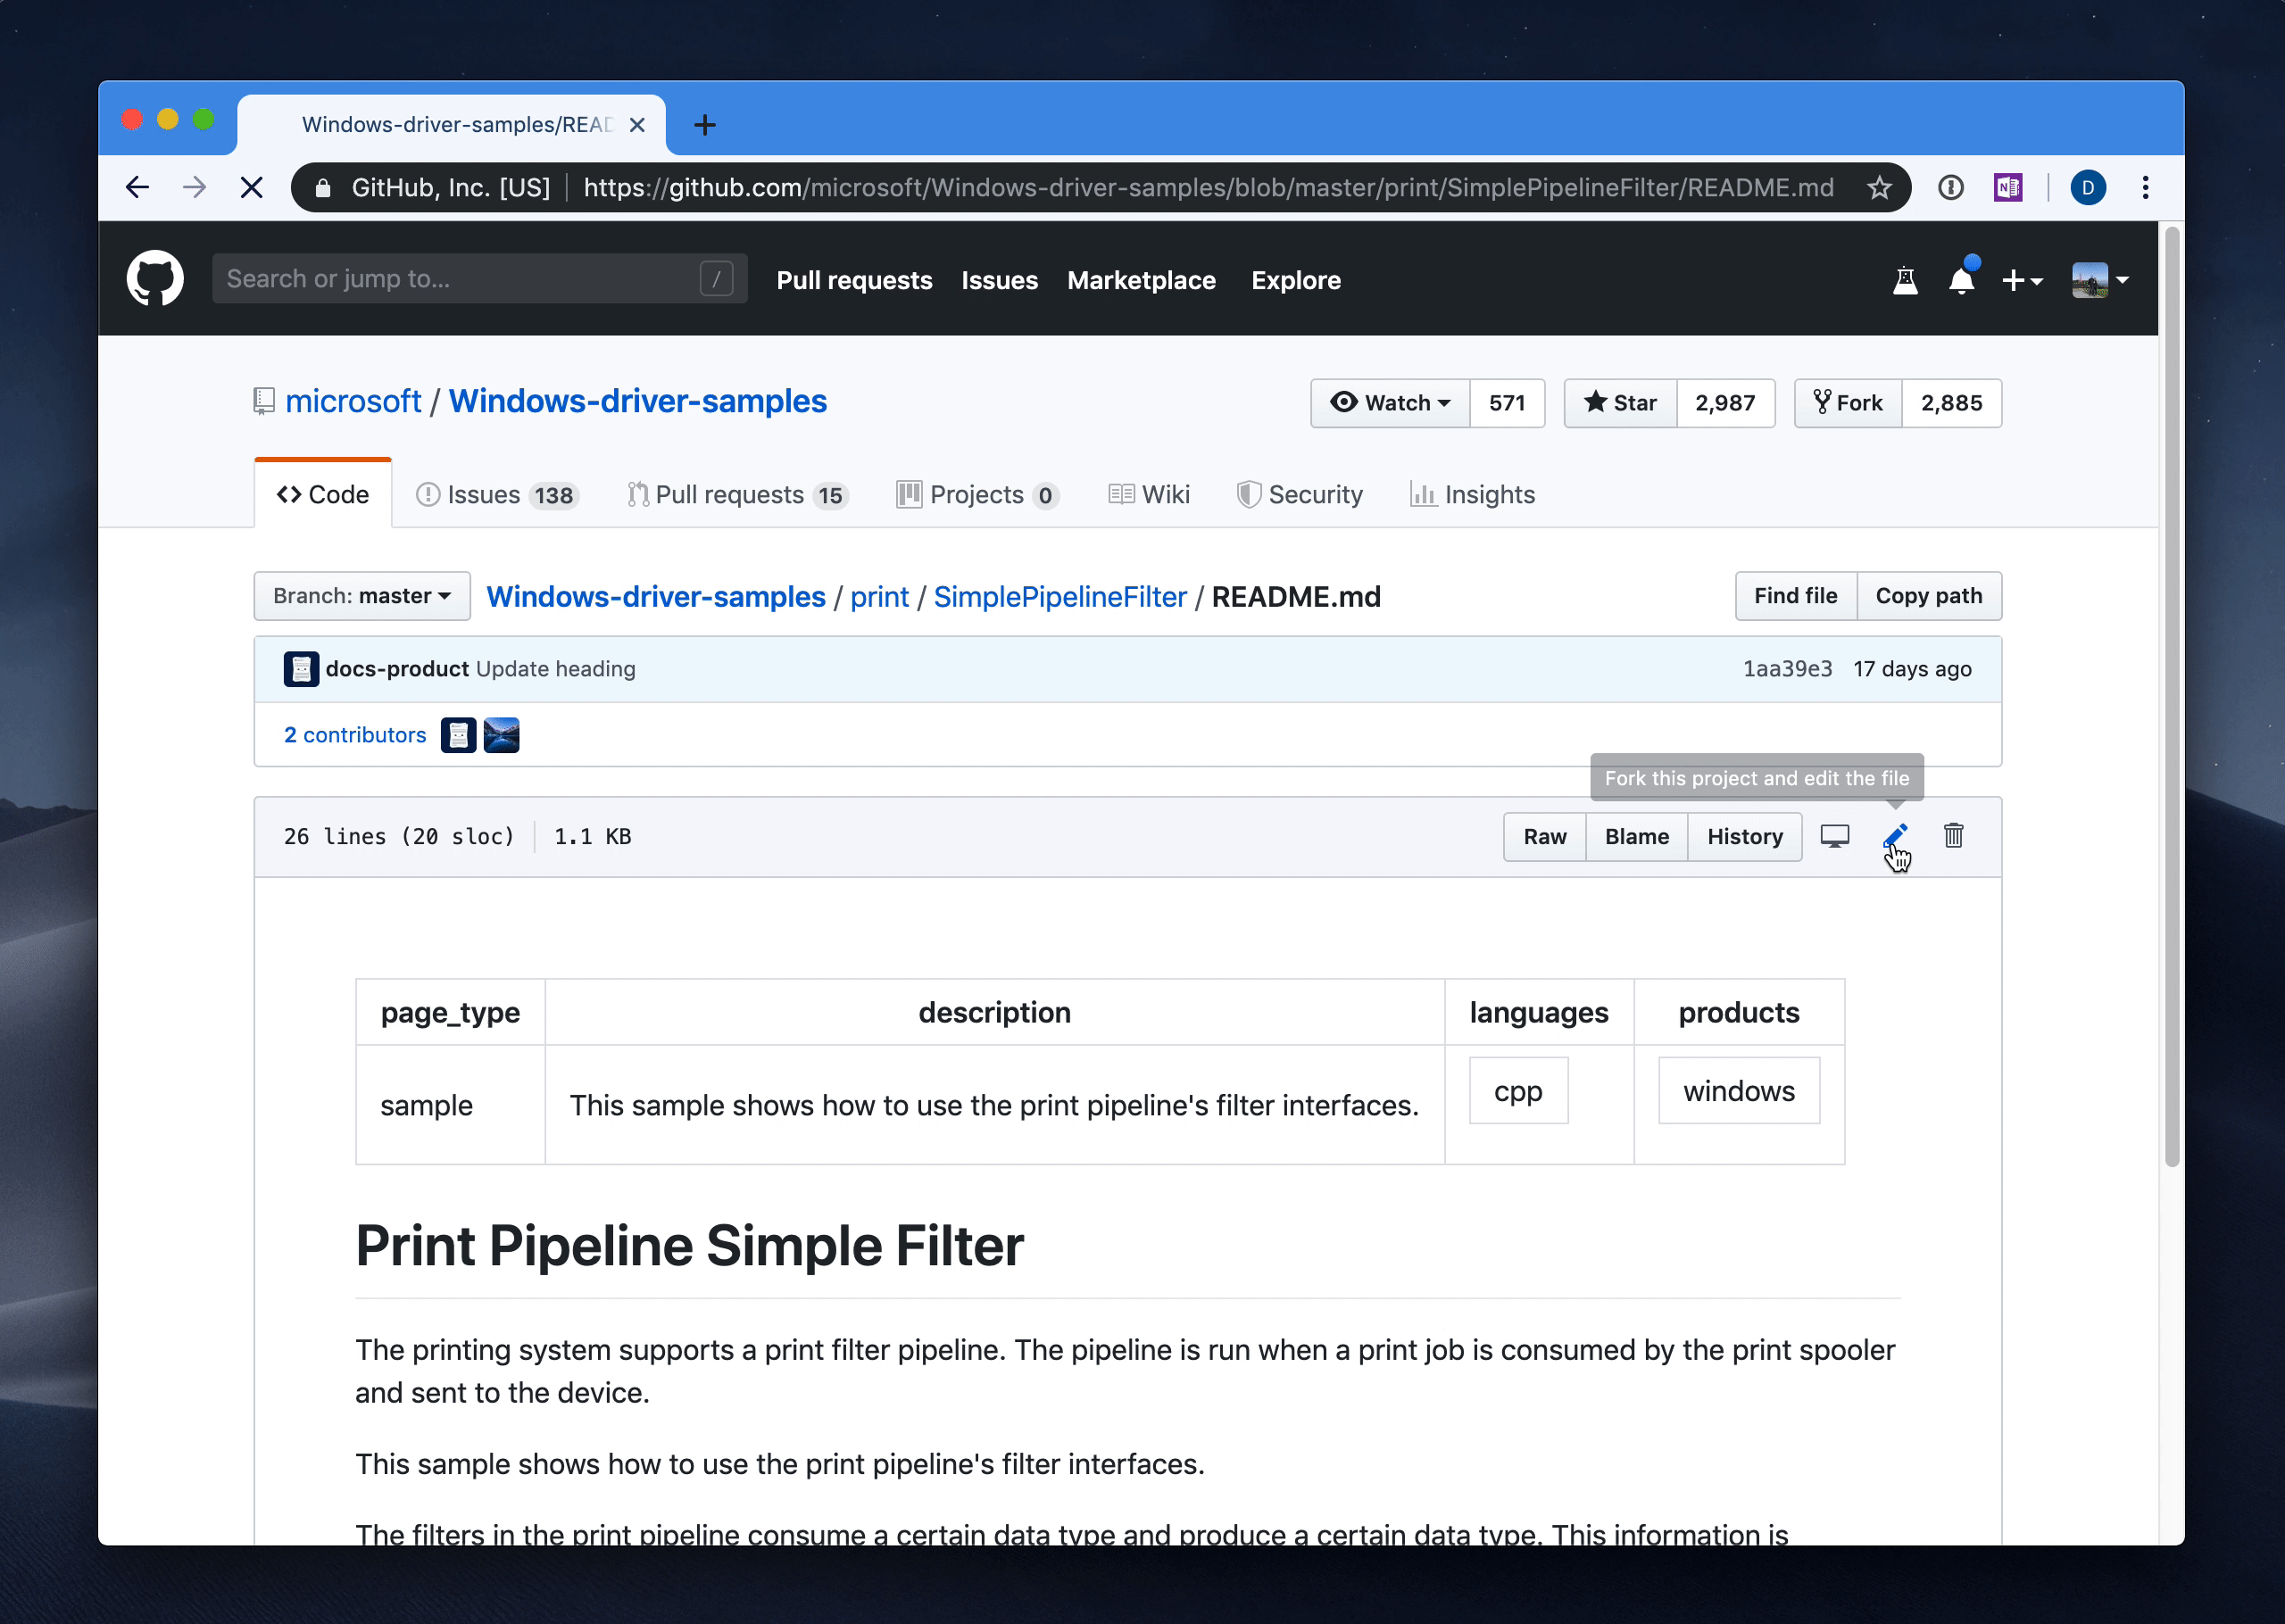View the 2,885 forks count
Image resolution: width=2285 pixels, height=1624 pixels.
coord(1951,403)
